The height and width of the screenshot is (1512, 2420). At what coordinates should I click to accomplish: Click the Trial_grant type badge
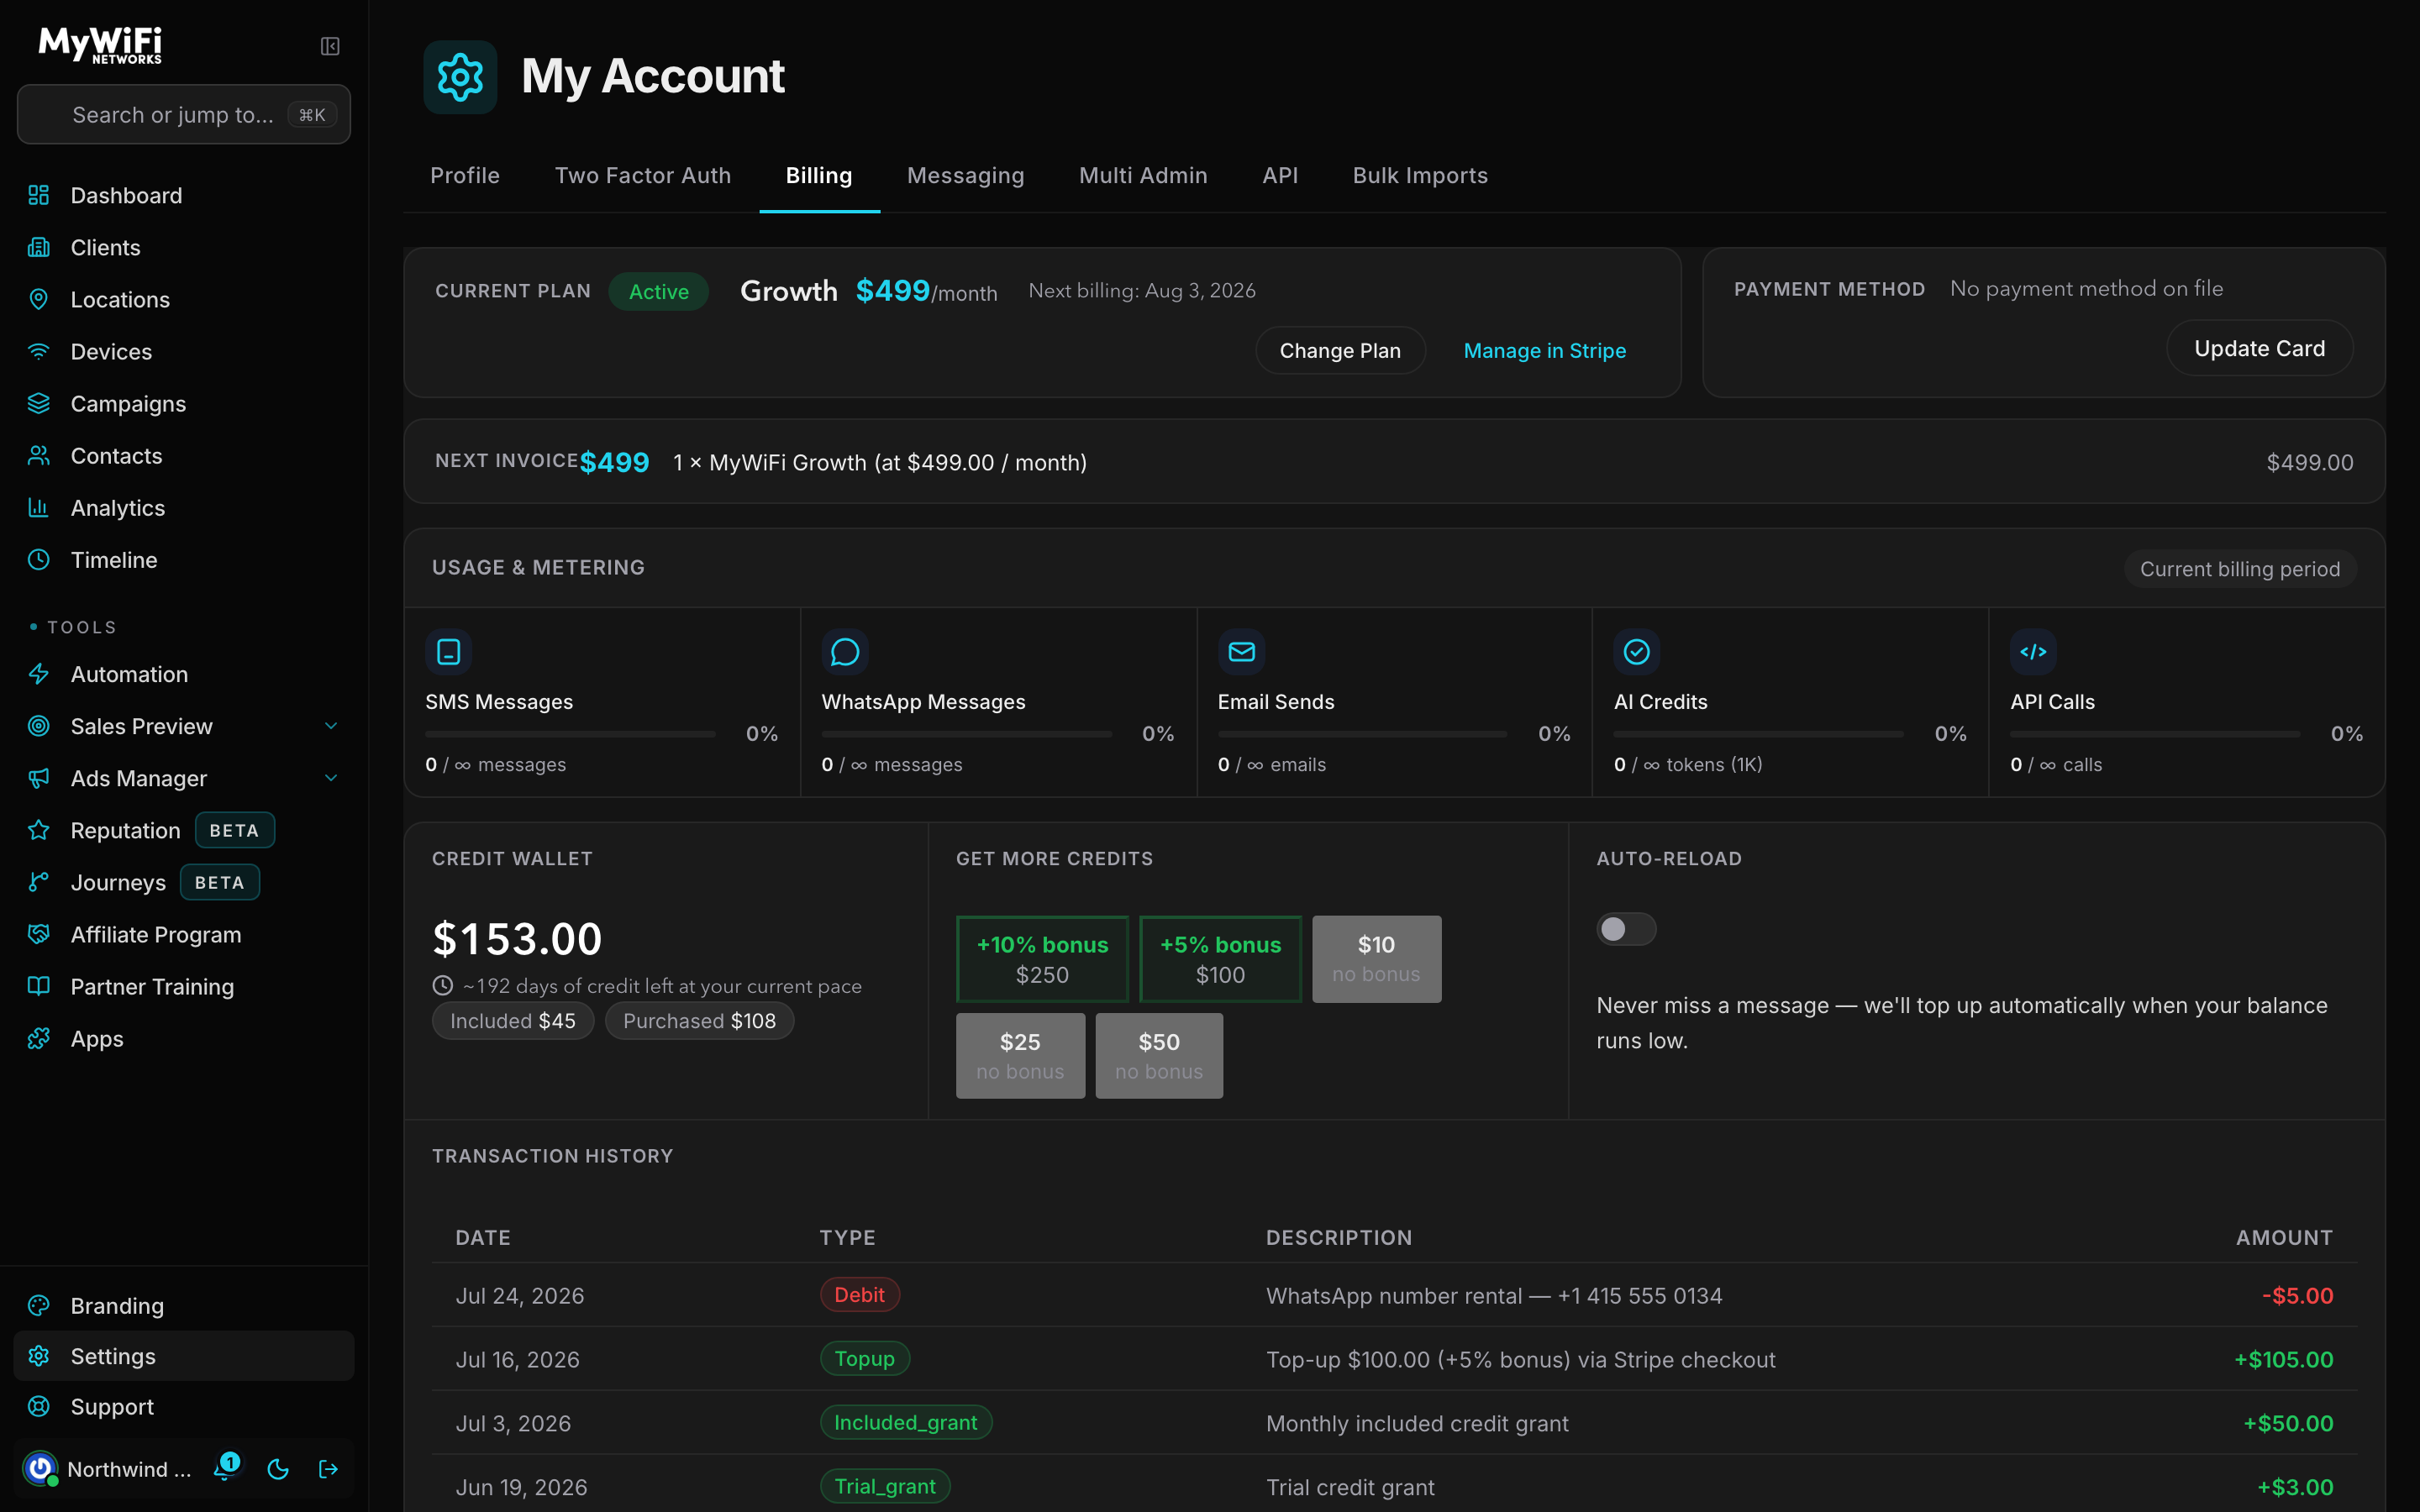coord(884,1487)
